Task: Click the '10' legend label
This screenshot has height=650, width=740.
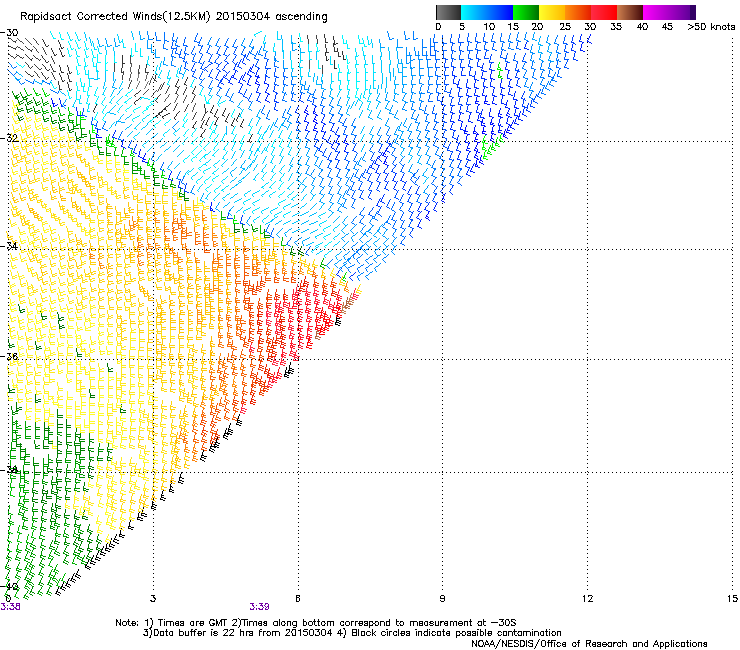Action: [x=489, y=27]
